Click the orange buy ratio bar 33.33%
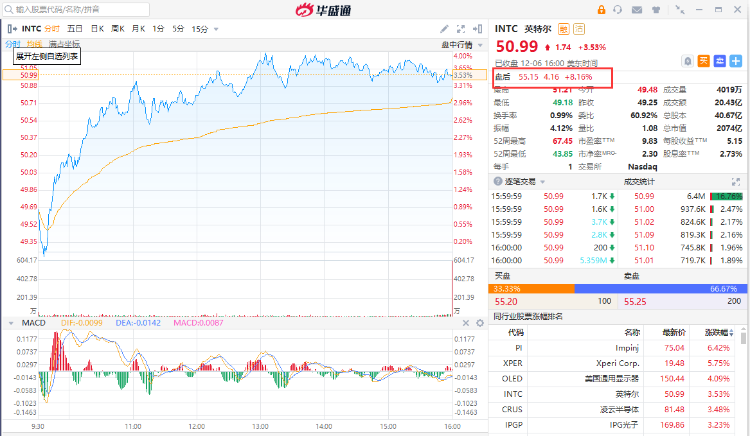This screenshot has width=750, height=436. 531,289
